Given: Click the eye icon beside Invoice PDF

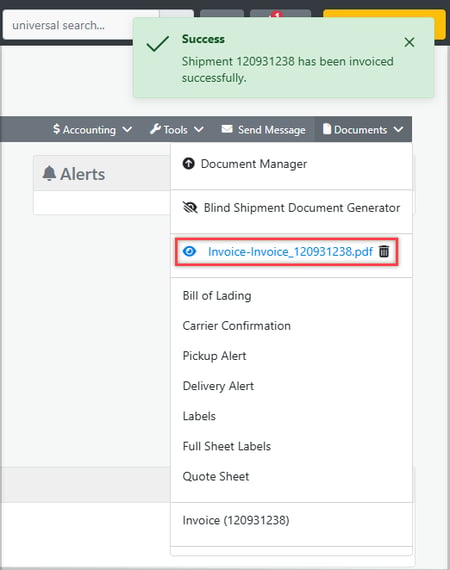Looking at the screenshot, I should pos(189,252).
